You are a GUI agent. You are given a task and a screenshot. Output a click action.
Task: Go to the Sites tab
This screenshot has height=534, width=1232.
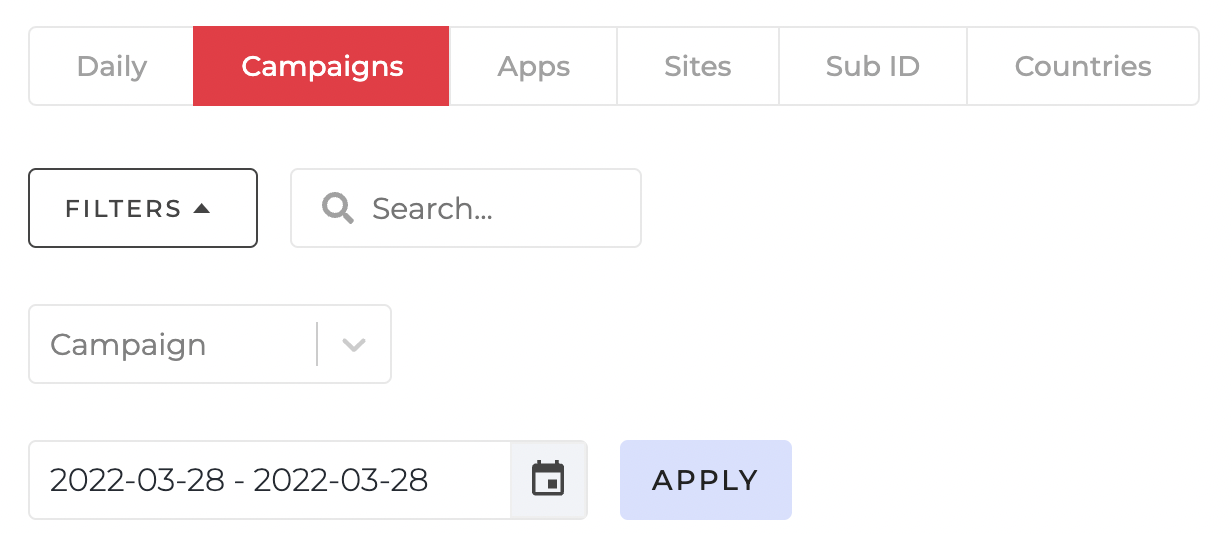(698, 66)
